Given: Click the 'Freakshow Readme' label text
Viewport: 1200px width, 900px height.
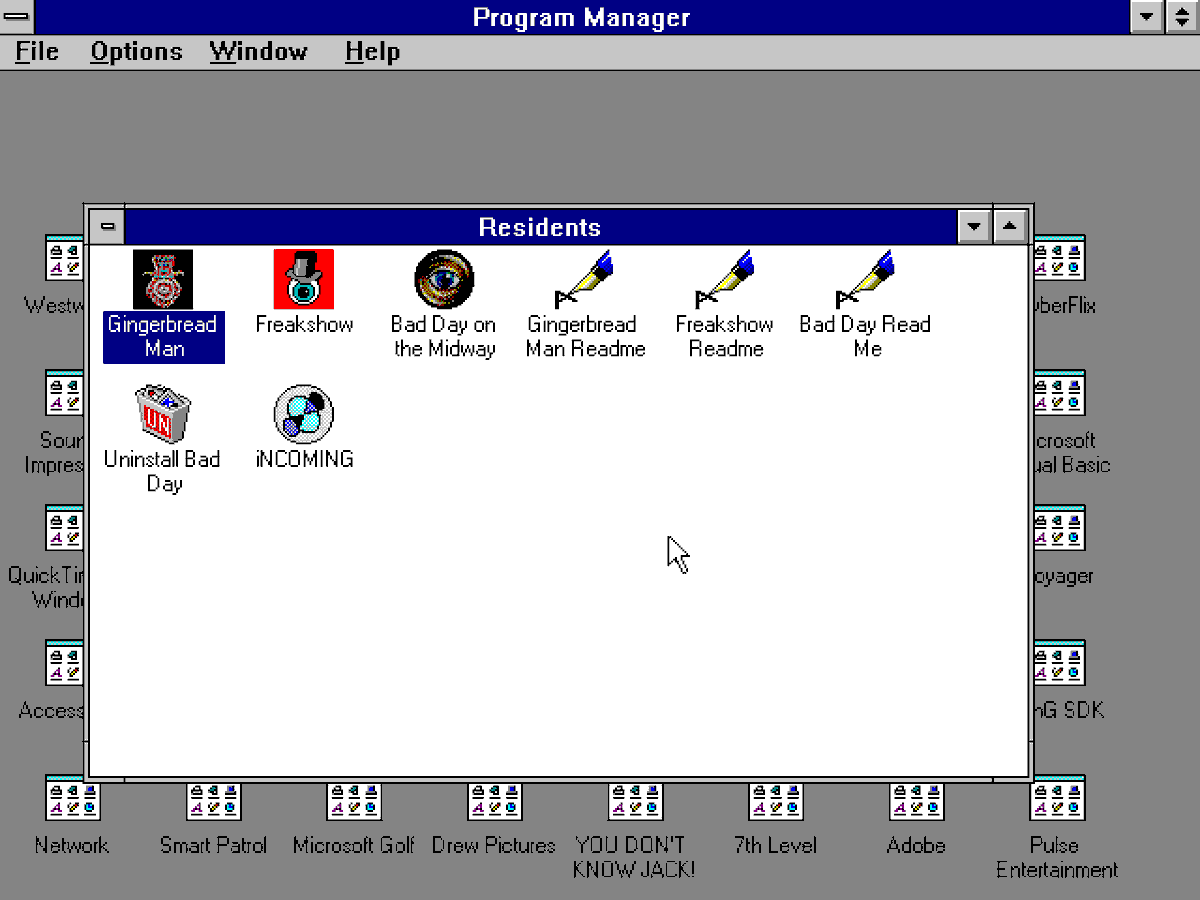Looking at the screenshot, I should 726,337.
